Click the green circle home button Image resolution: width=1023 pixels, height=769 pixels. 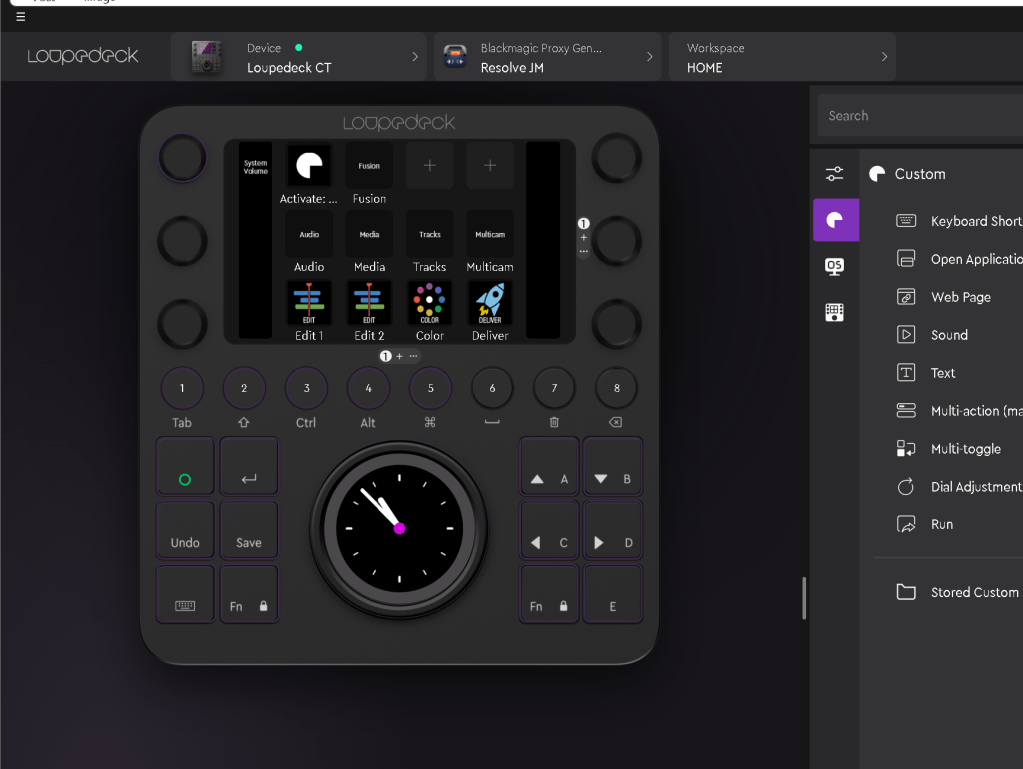[x=185, y=466]
